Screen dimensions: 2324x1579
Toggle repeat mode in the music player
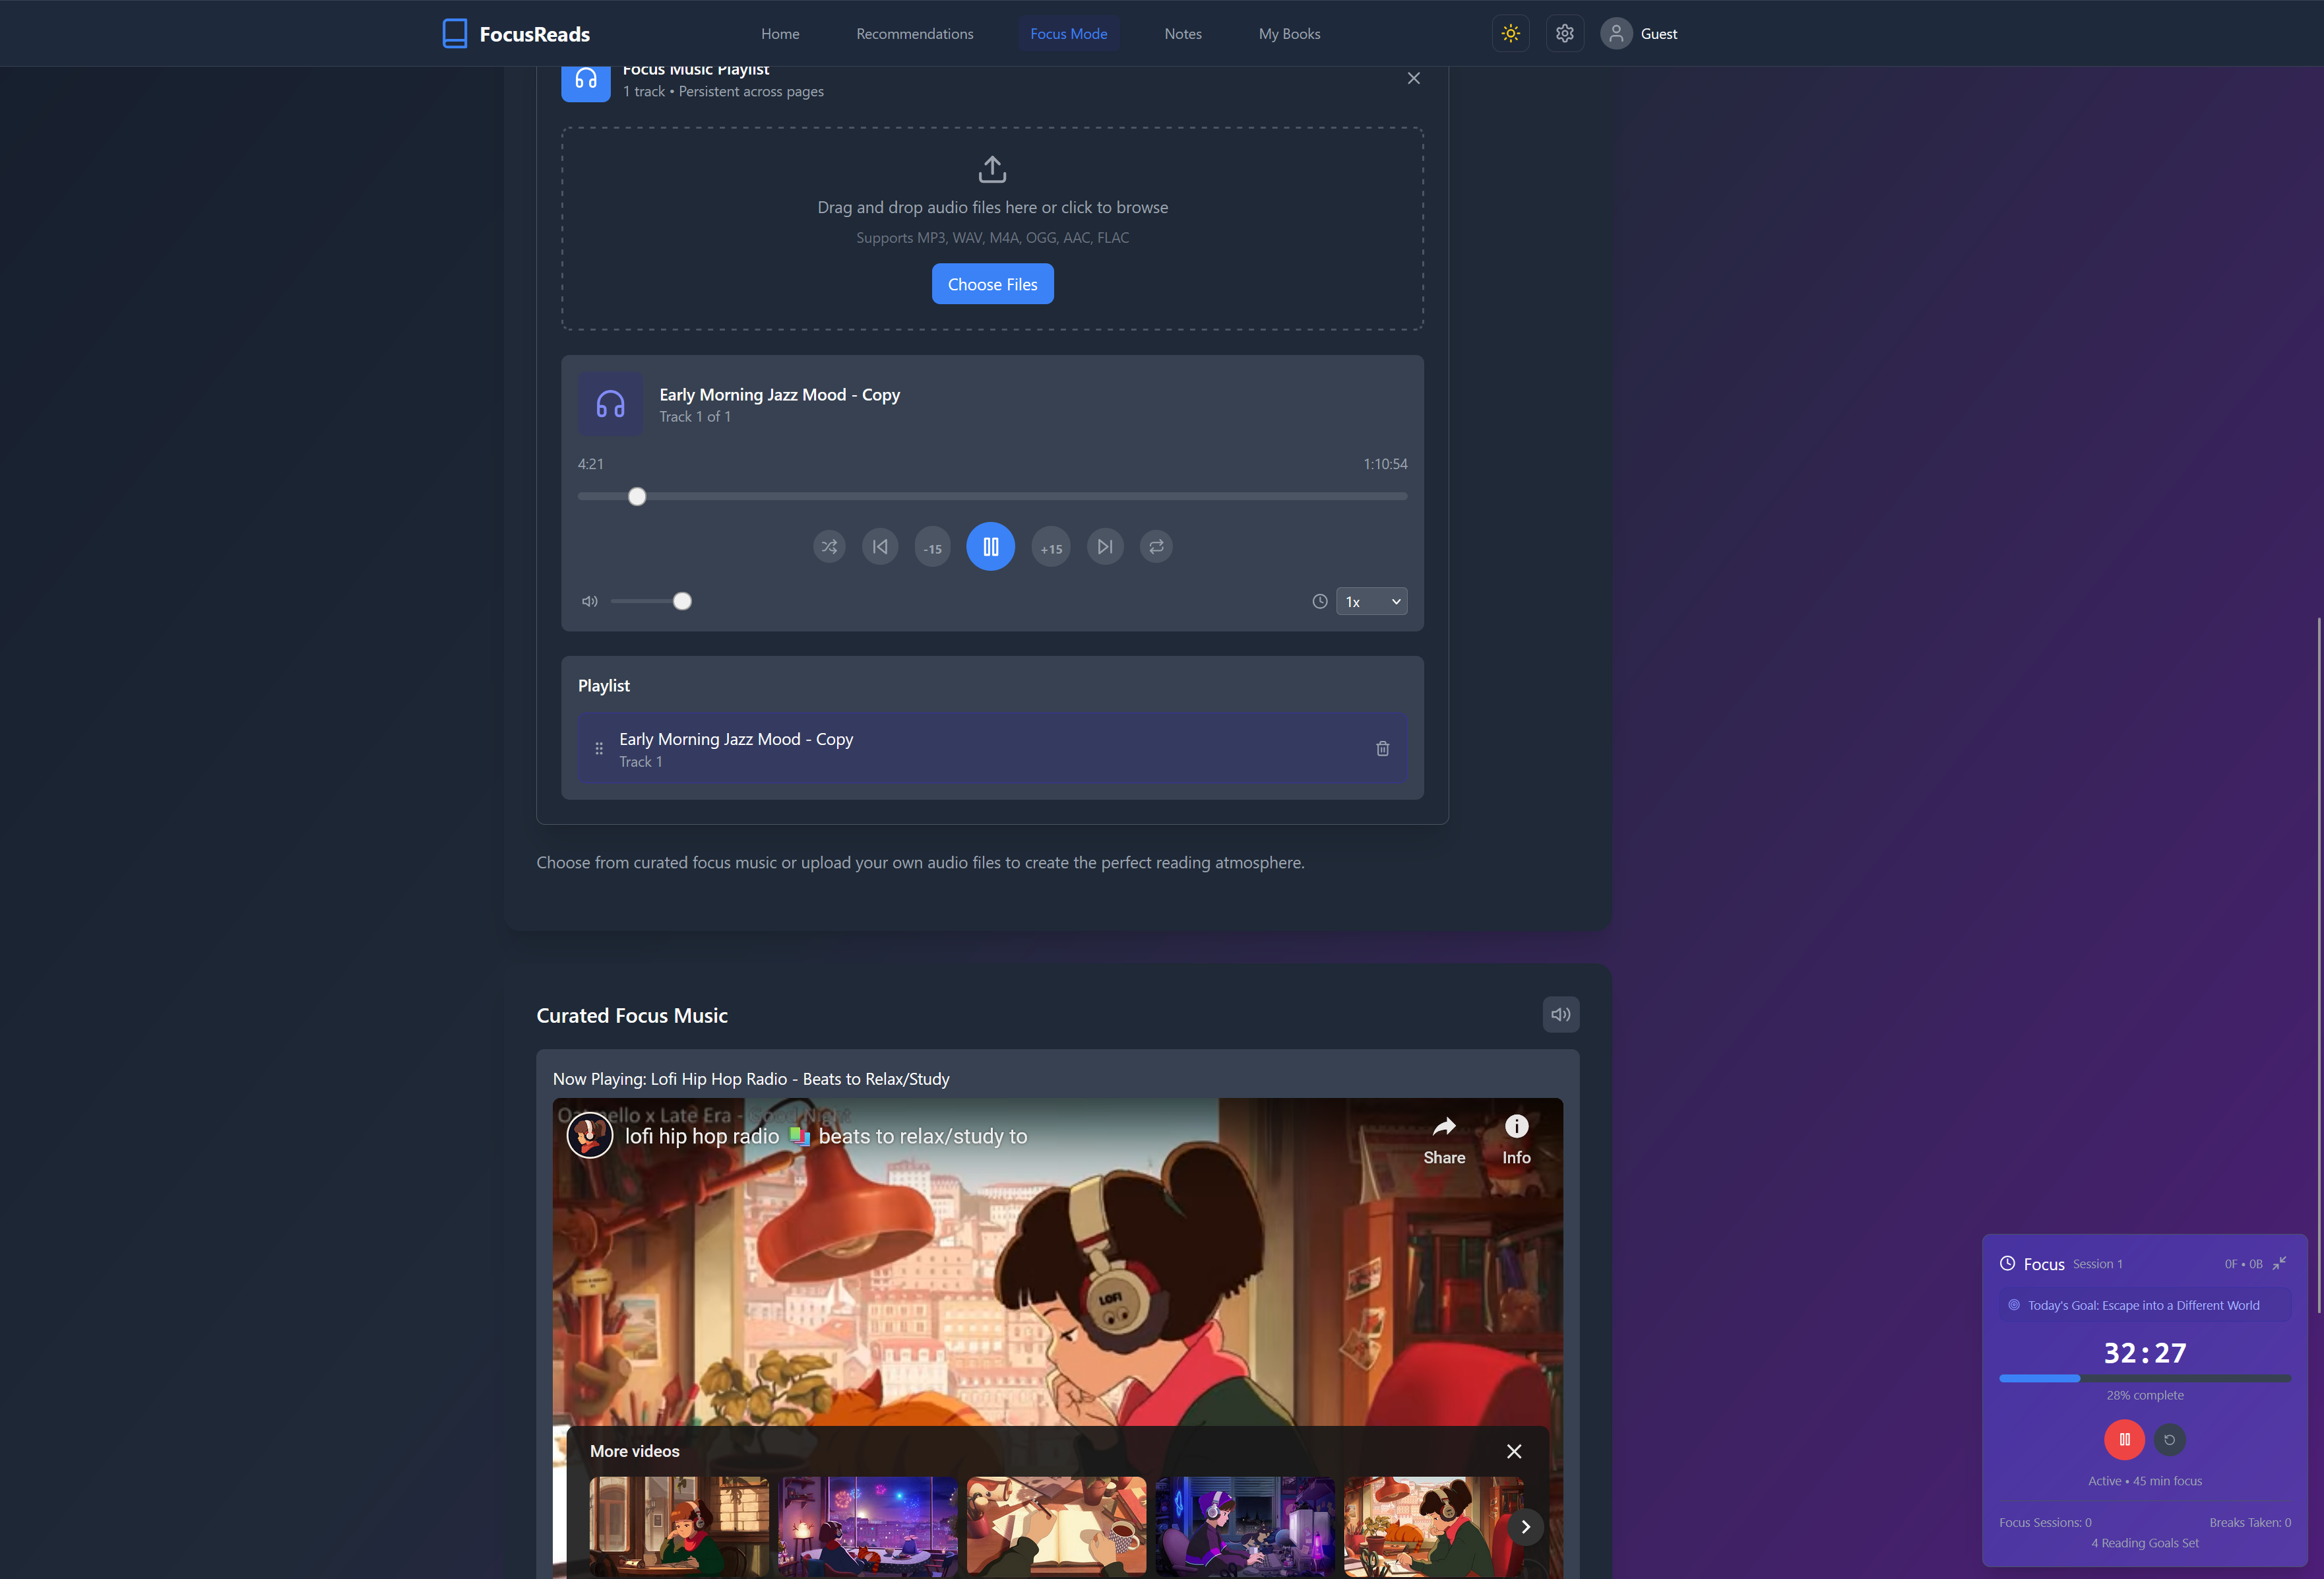1156,547
